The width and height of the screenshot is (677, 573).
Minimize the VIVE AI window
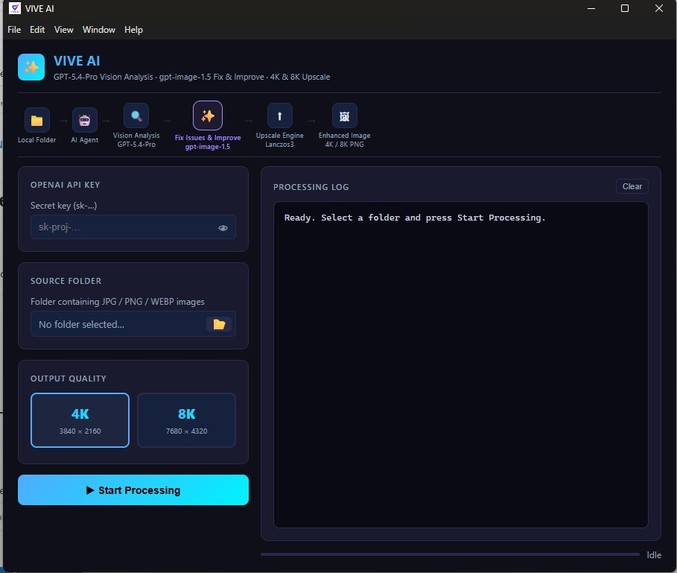click(x=591, y=8)
